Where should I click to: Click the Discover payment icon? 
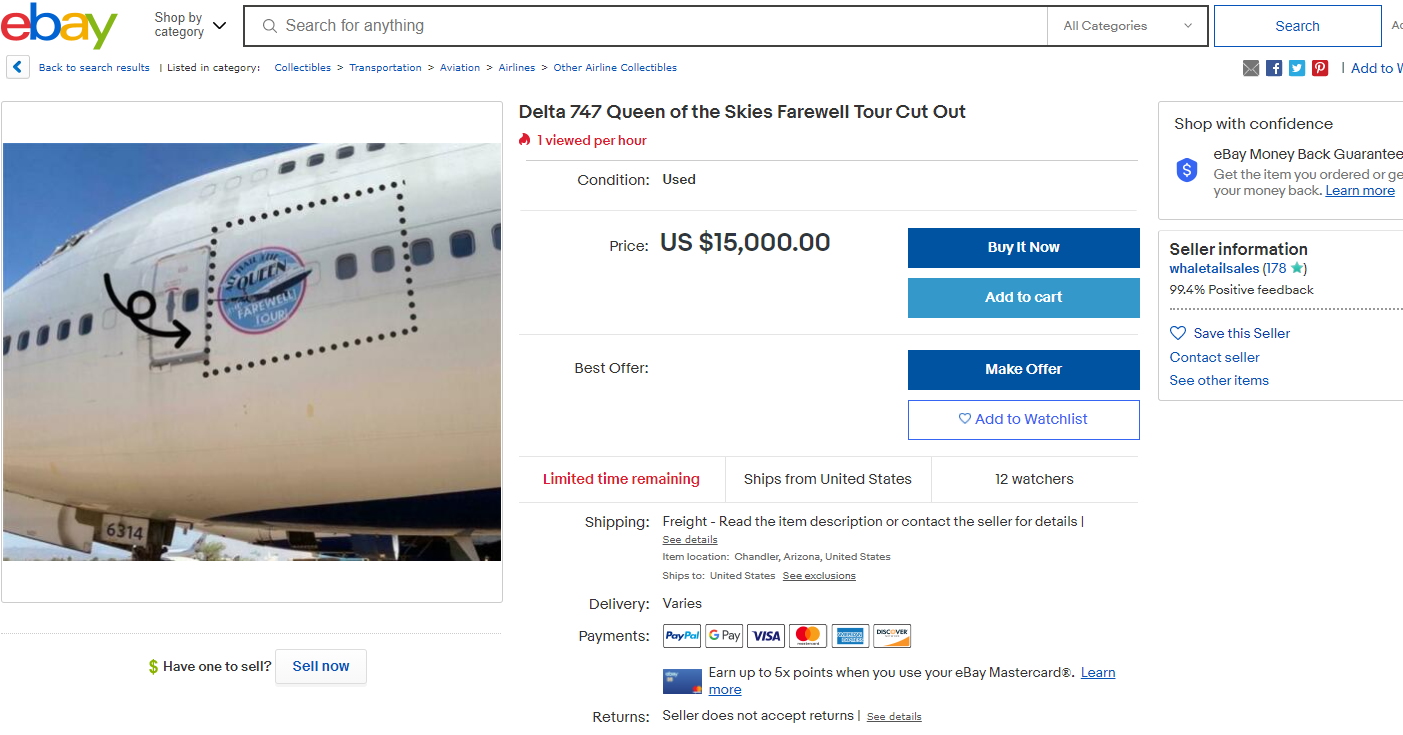pyautogui.click(x=891, y=635)
